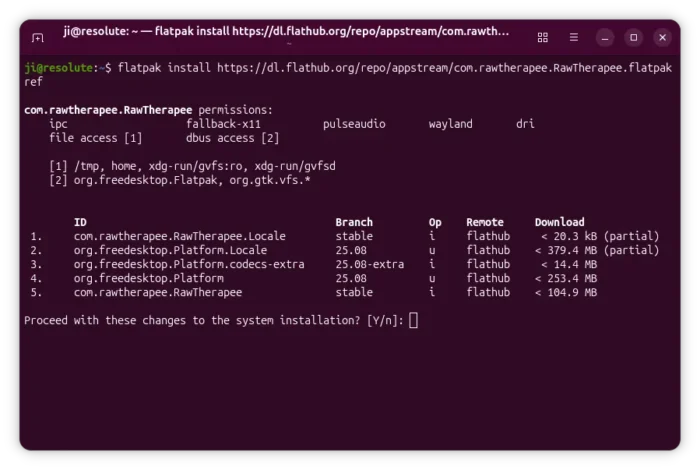The height and width of the screenshot is (470, 700).
Task: Click the Remote column header
Action: coord(485,222)
